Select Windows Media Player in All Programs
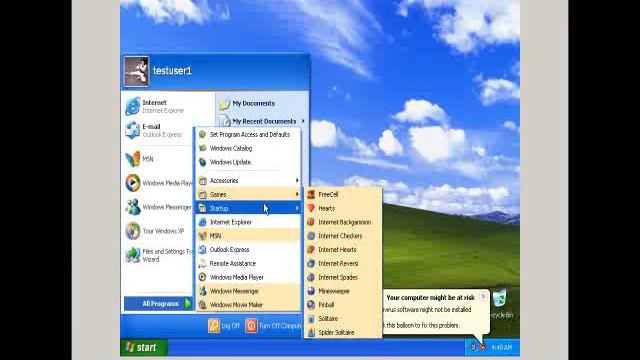 tap(248, 278)
